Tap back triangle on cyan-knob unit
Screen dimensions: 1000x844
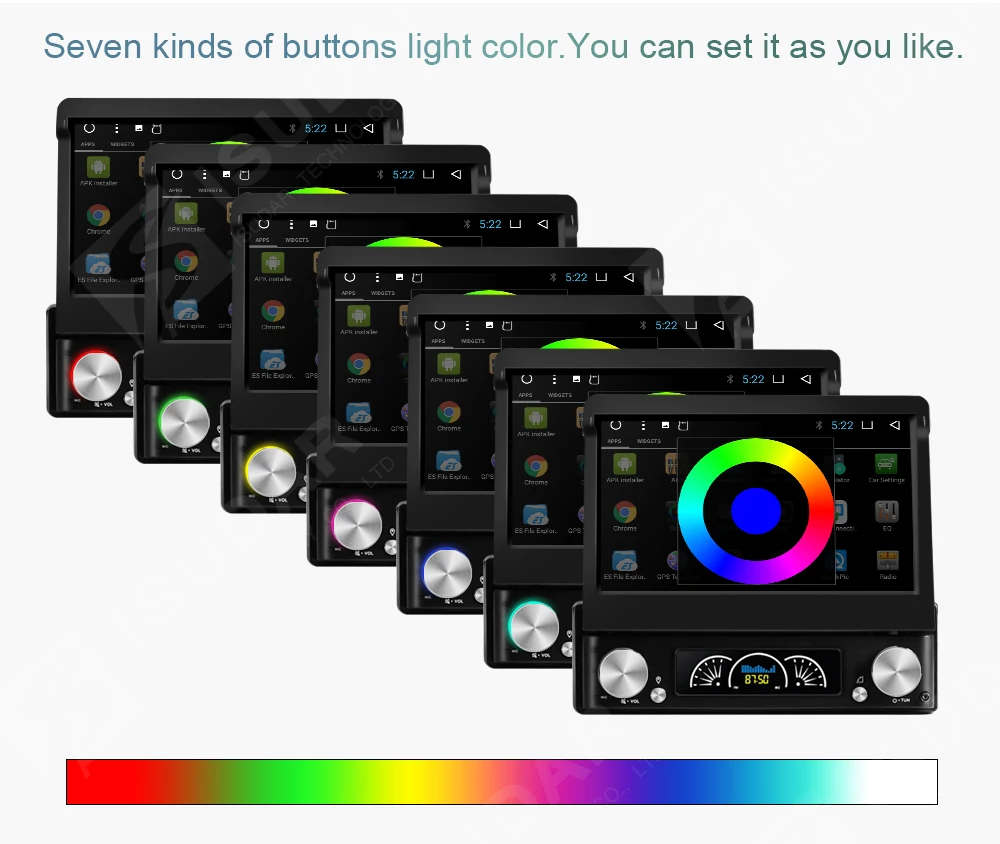coord(805,379)
